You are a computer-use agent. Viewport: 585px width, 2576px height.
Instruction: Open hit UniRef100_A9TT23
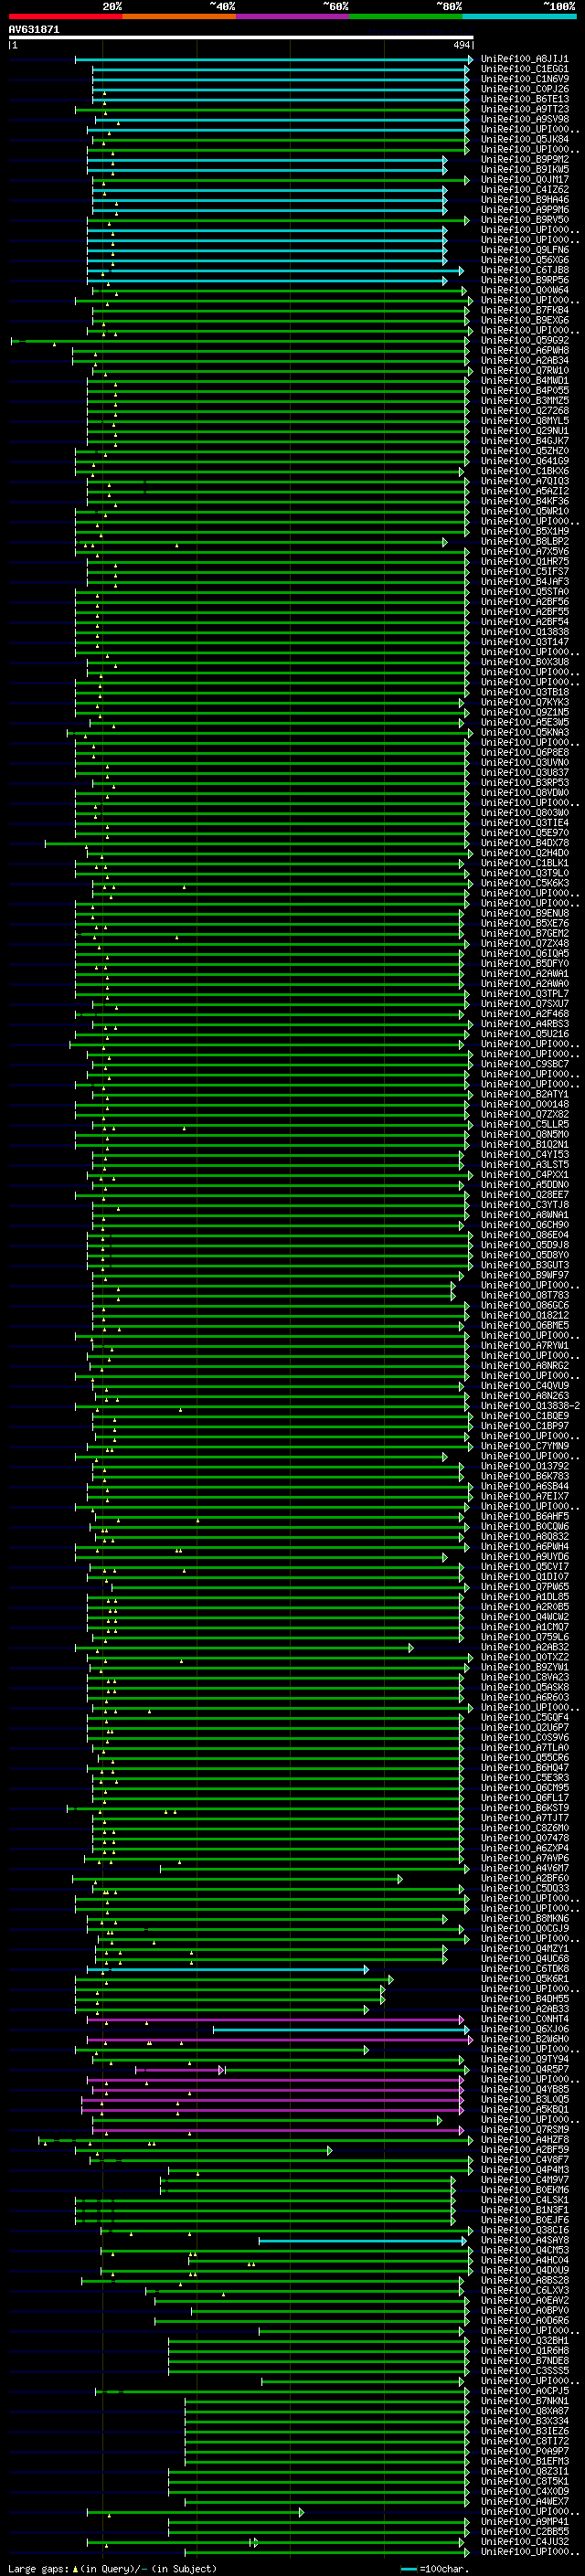pos(524,110)
